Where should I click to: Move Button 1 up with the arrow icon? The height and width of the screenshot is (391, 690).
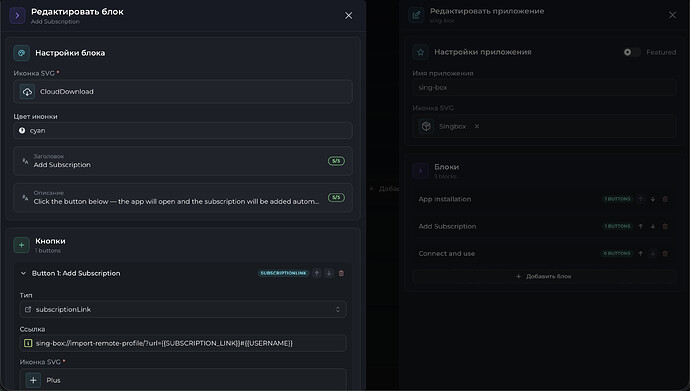[x=316, y=273]
